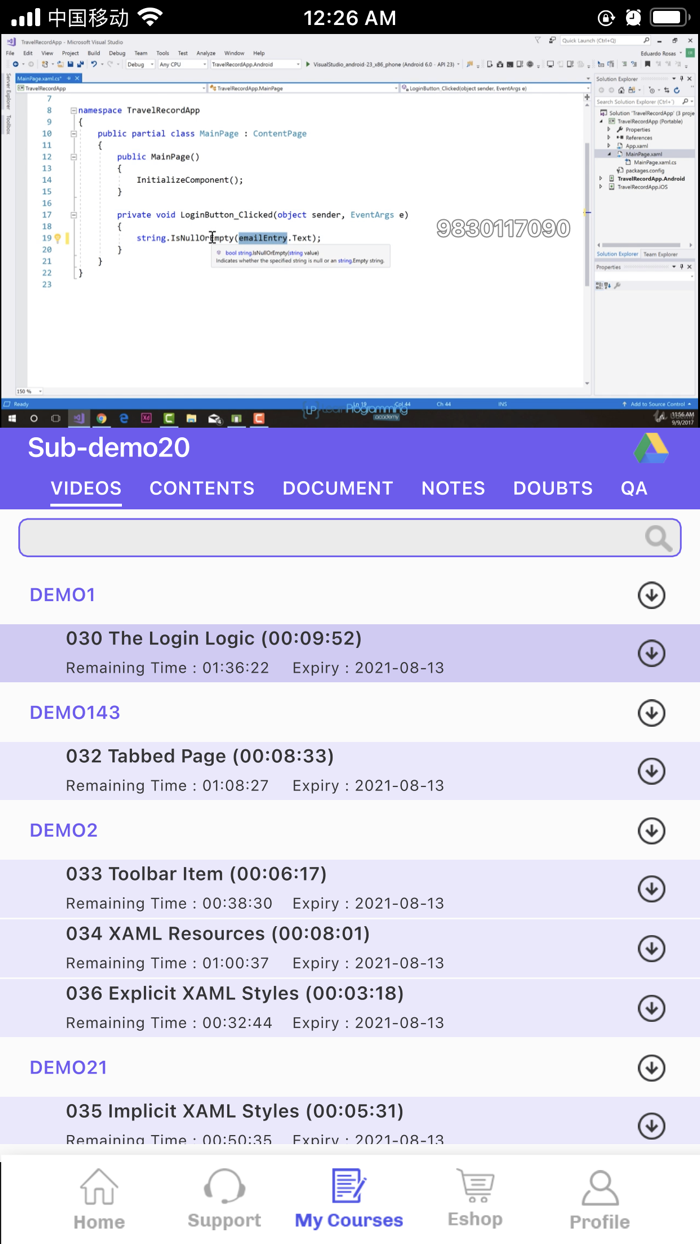Tap the circled arrow on the DEMO2 header

click(x=651, y=831)
